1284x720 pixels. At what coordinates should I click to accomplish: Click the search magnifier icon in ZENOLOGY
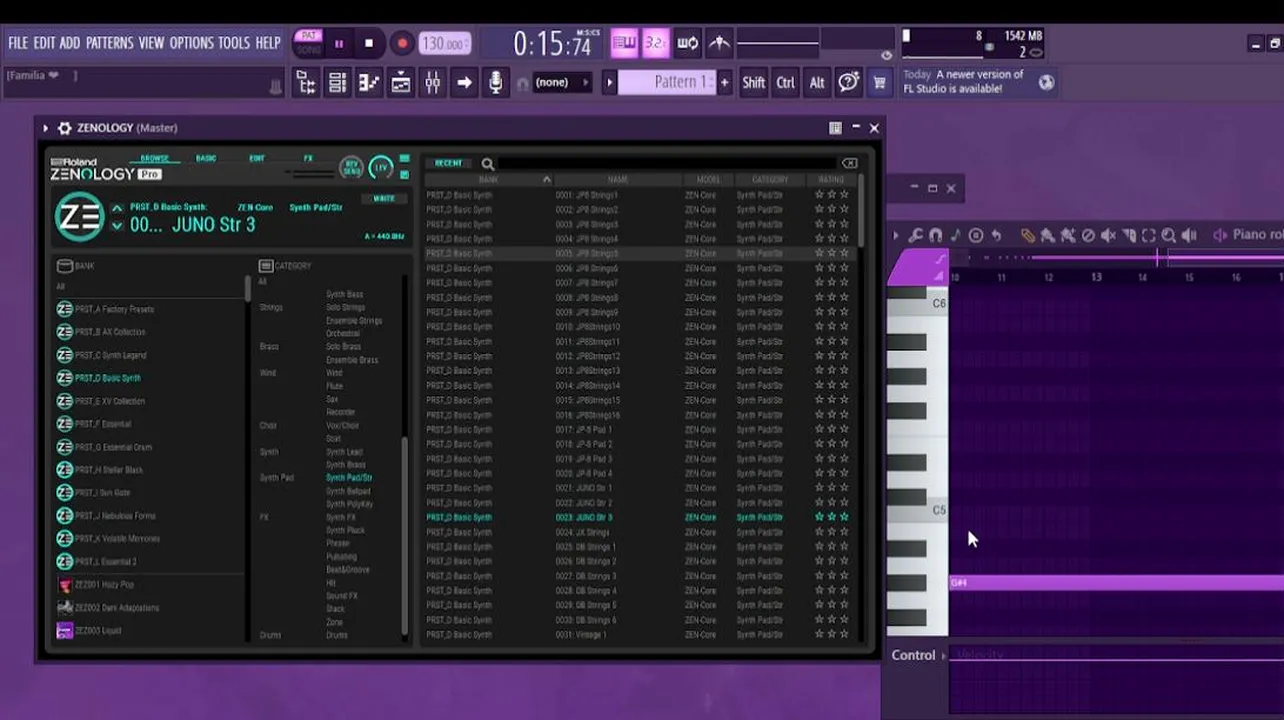coord(488,163)
